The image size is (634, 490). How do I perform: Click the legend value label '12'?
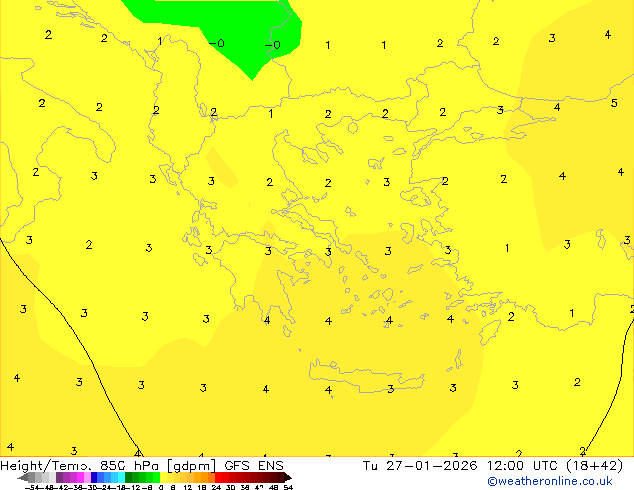coord(187,488)
